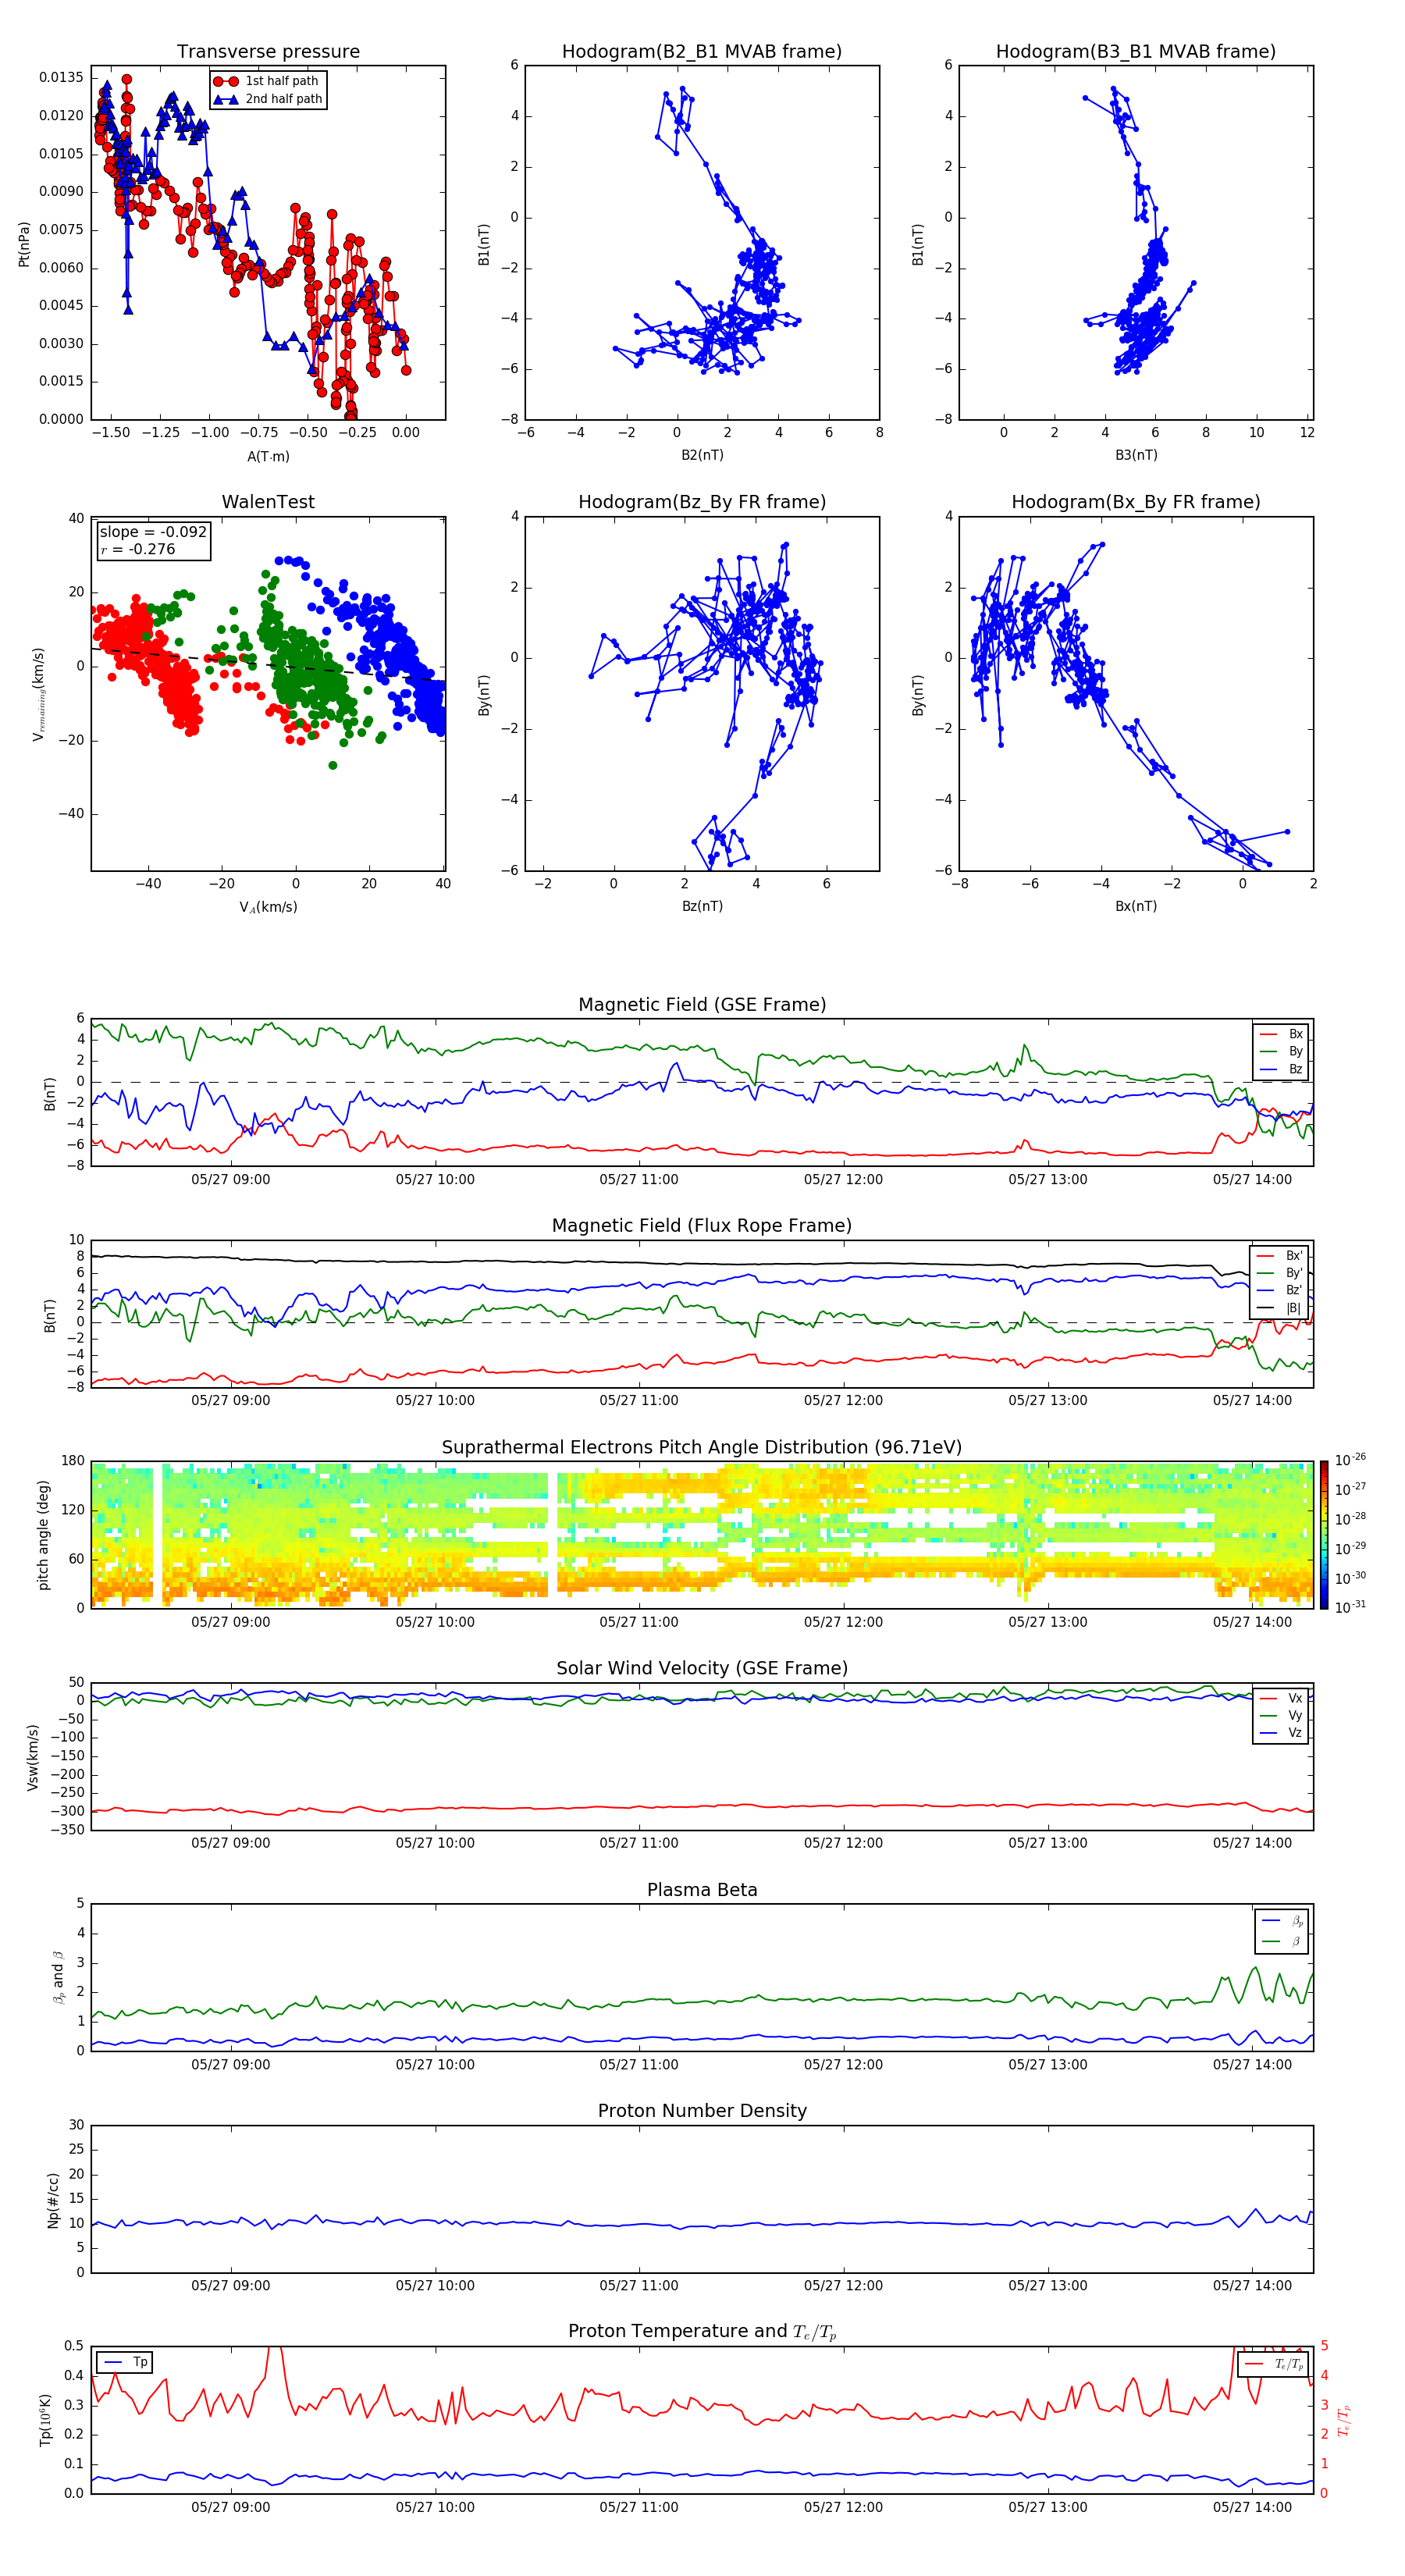Select the Bx' entry in Flux Rope legend
The height and width of the screenshot is (2576, 1405).
click(x=1280, y=1256)
